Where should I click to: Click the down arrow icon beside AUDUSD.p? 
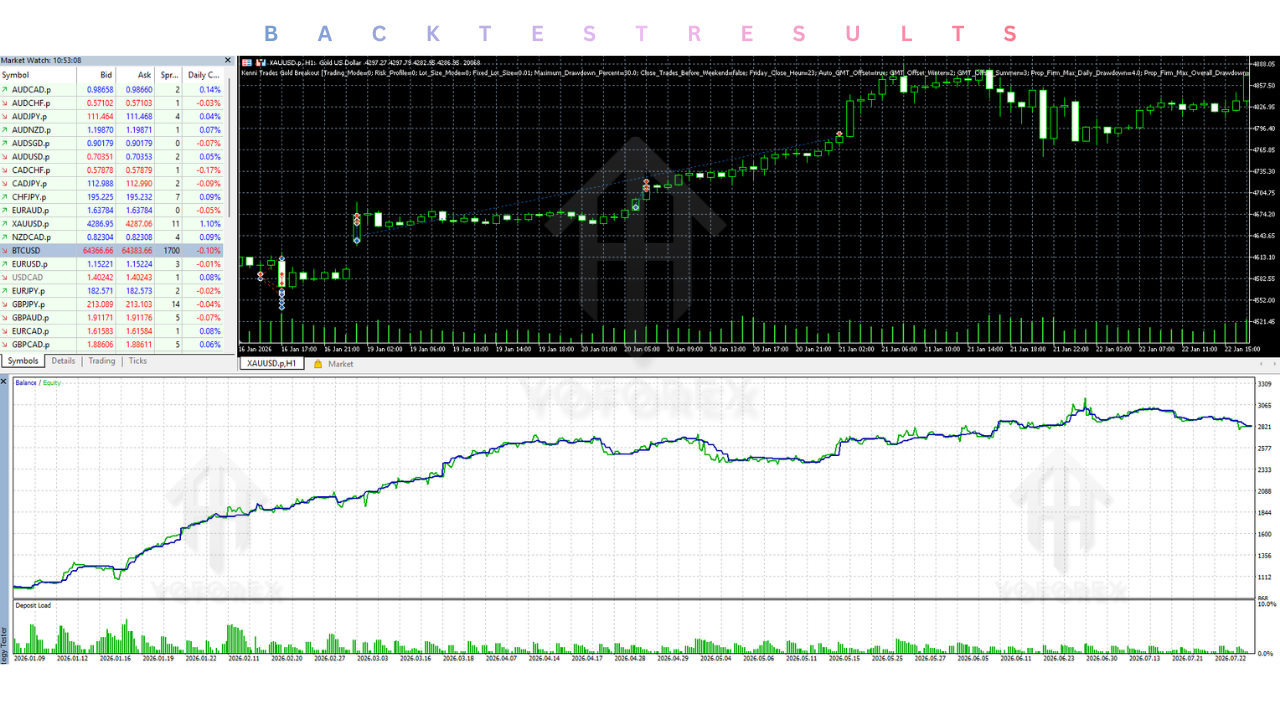pyautogui.click(x=5, y=157)
